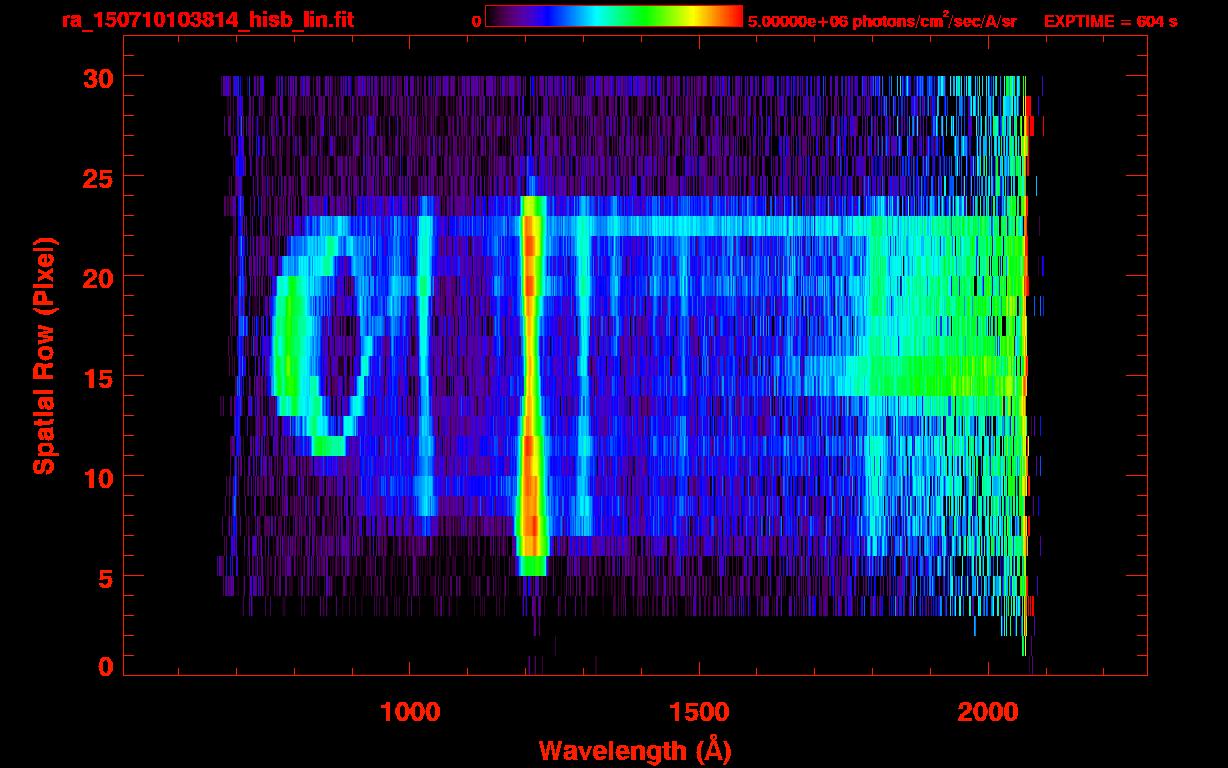Click the Spatial Row (Pixel) axis title

(x=43, y=355)
